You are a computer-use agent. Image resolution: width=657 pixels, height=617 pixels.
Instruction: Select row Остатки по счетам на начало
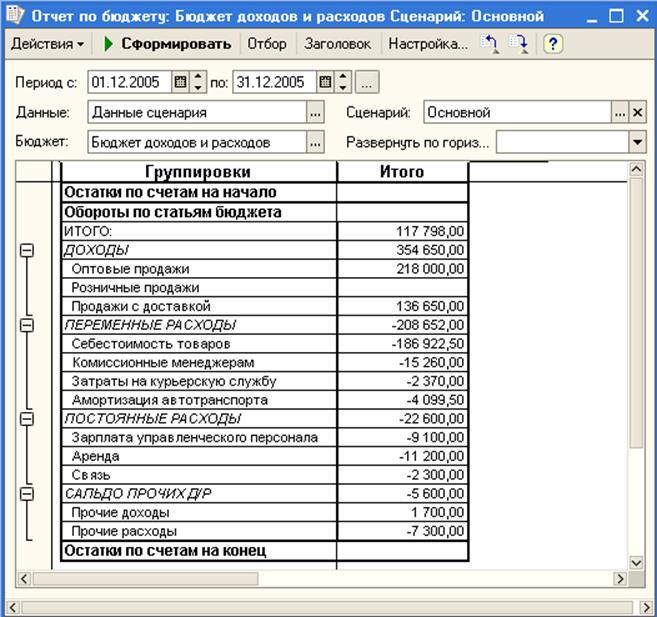264,192
